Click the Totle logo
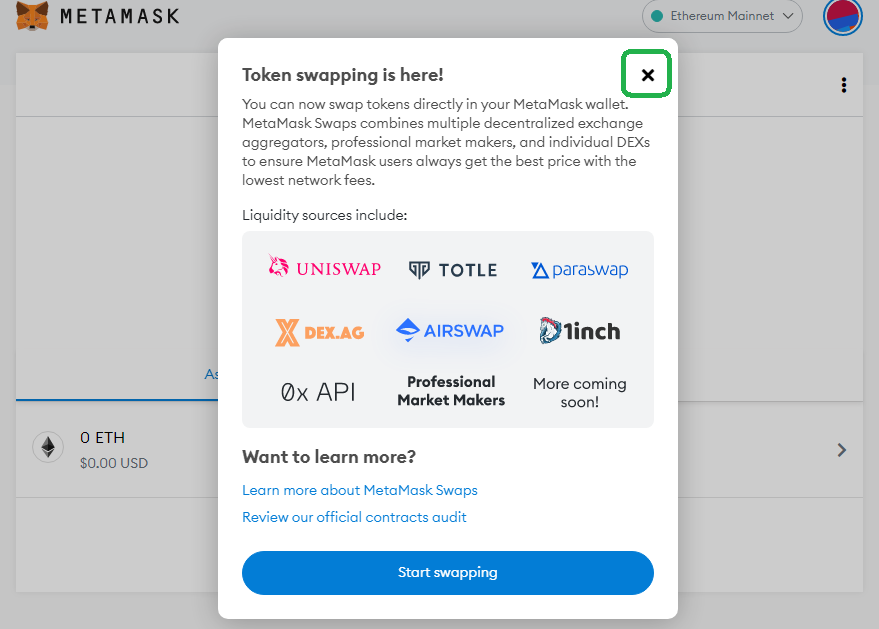 [453, 270]
